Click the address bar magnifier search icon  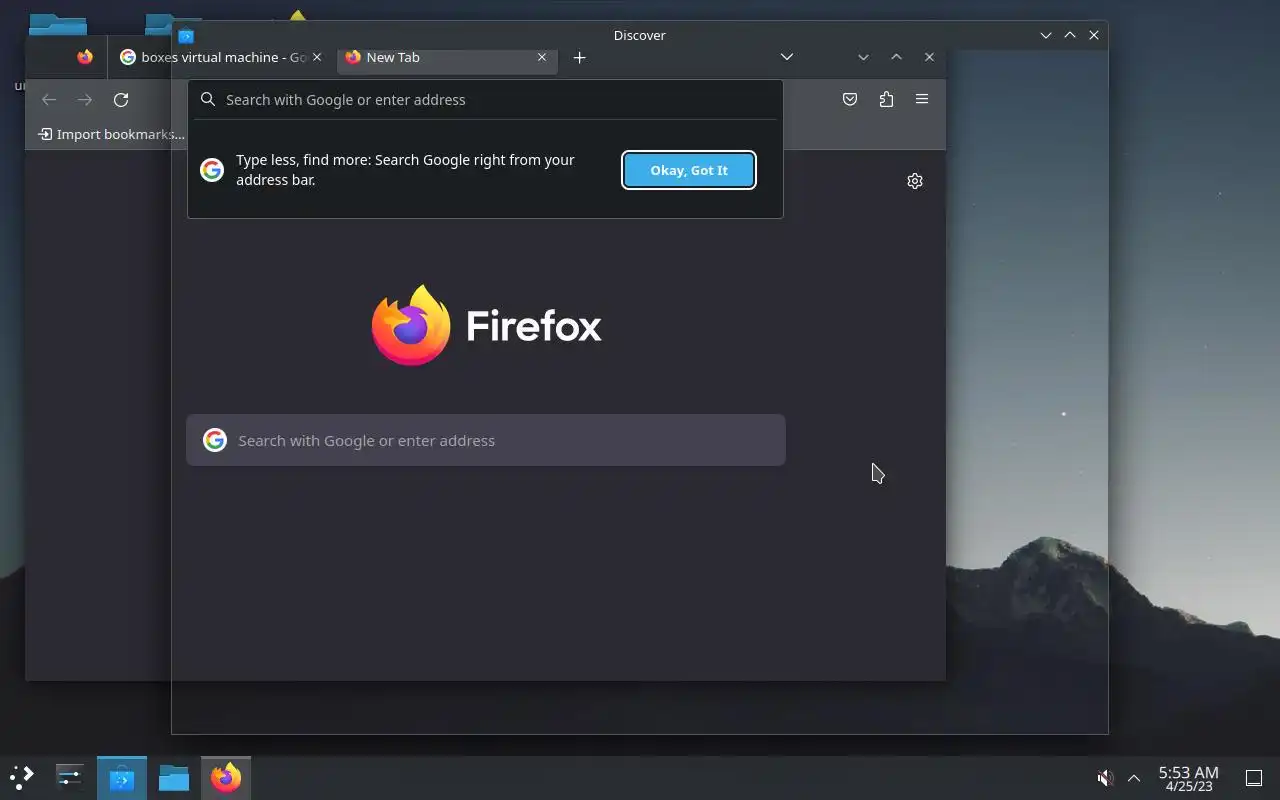pos(208,99)
